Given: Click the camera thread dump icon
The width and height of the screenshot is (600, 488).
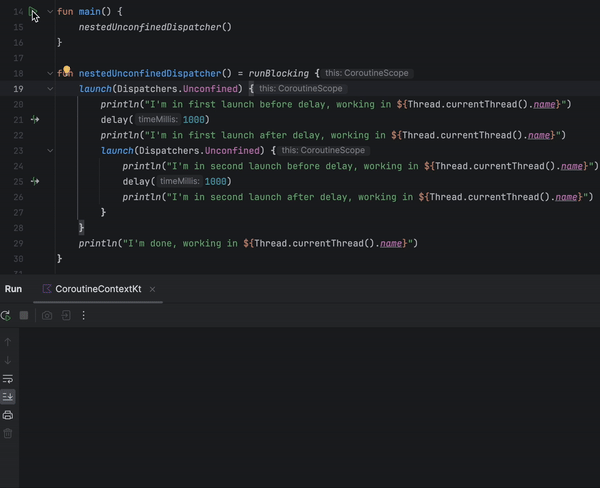Looking at the screenshot, I should click(x=46, y=315).
